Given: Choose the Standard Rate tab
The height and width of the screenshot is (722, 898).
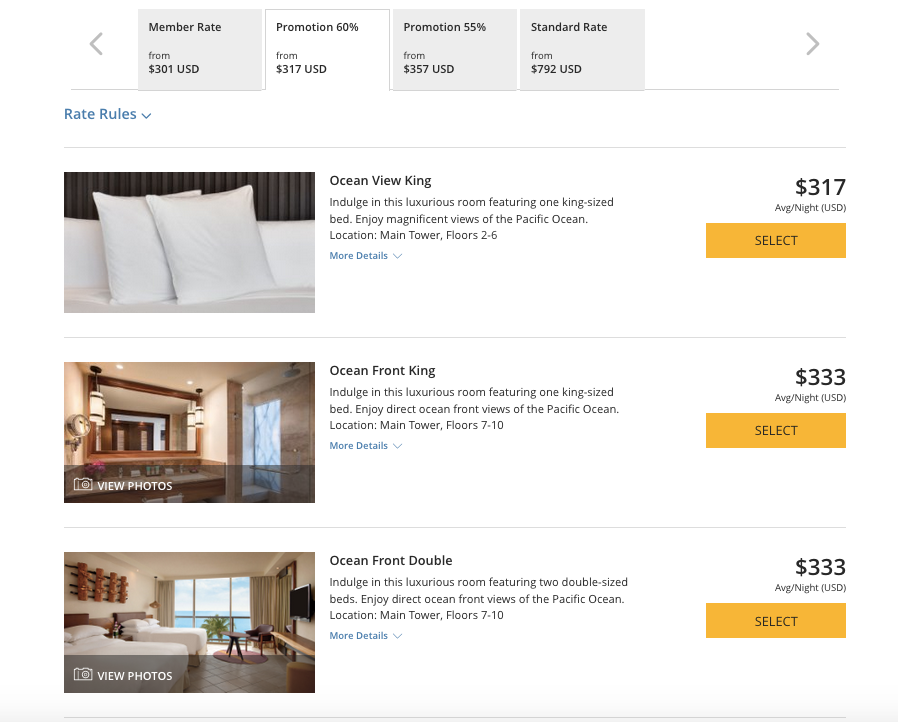Looking at the screenshot, I should point(581,49).
